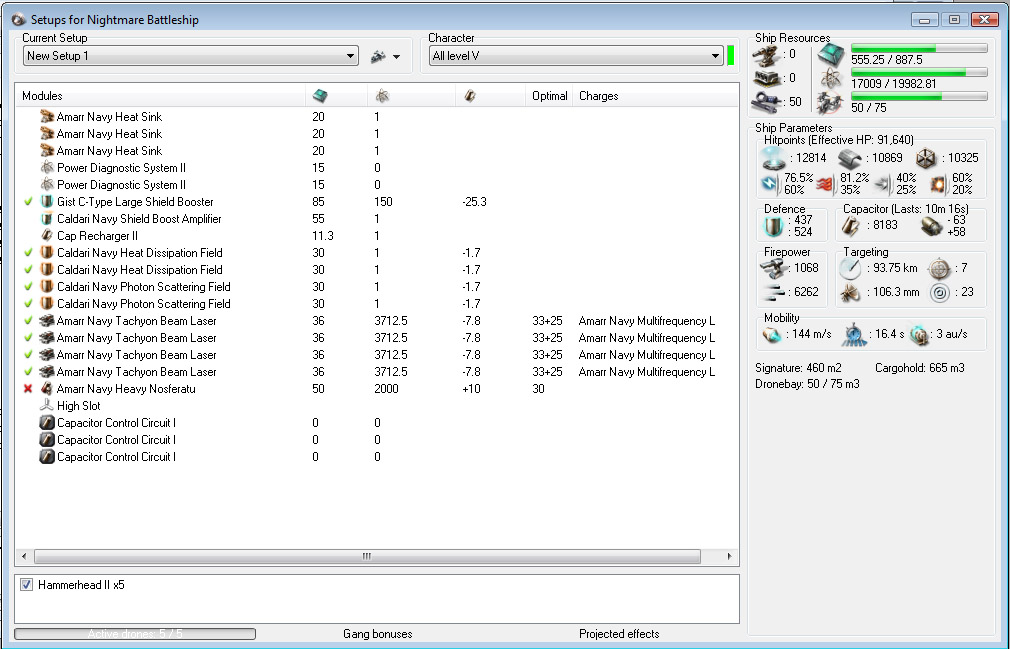Click the structure hitpoints icon
Image resolution: width=1010 pixels, height=649 pixels.
(927, 158)
